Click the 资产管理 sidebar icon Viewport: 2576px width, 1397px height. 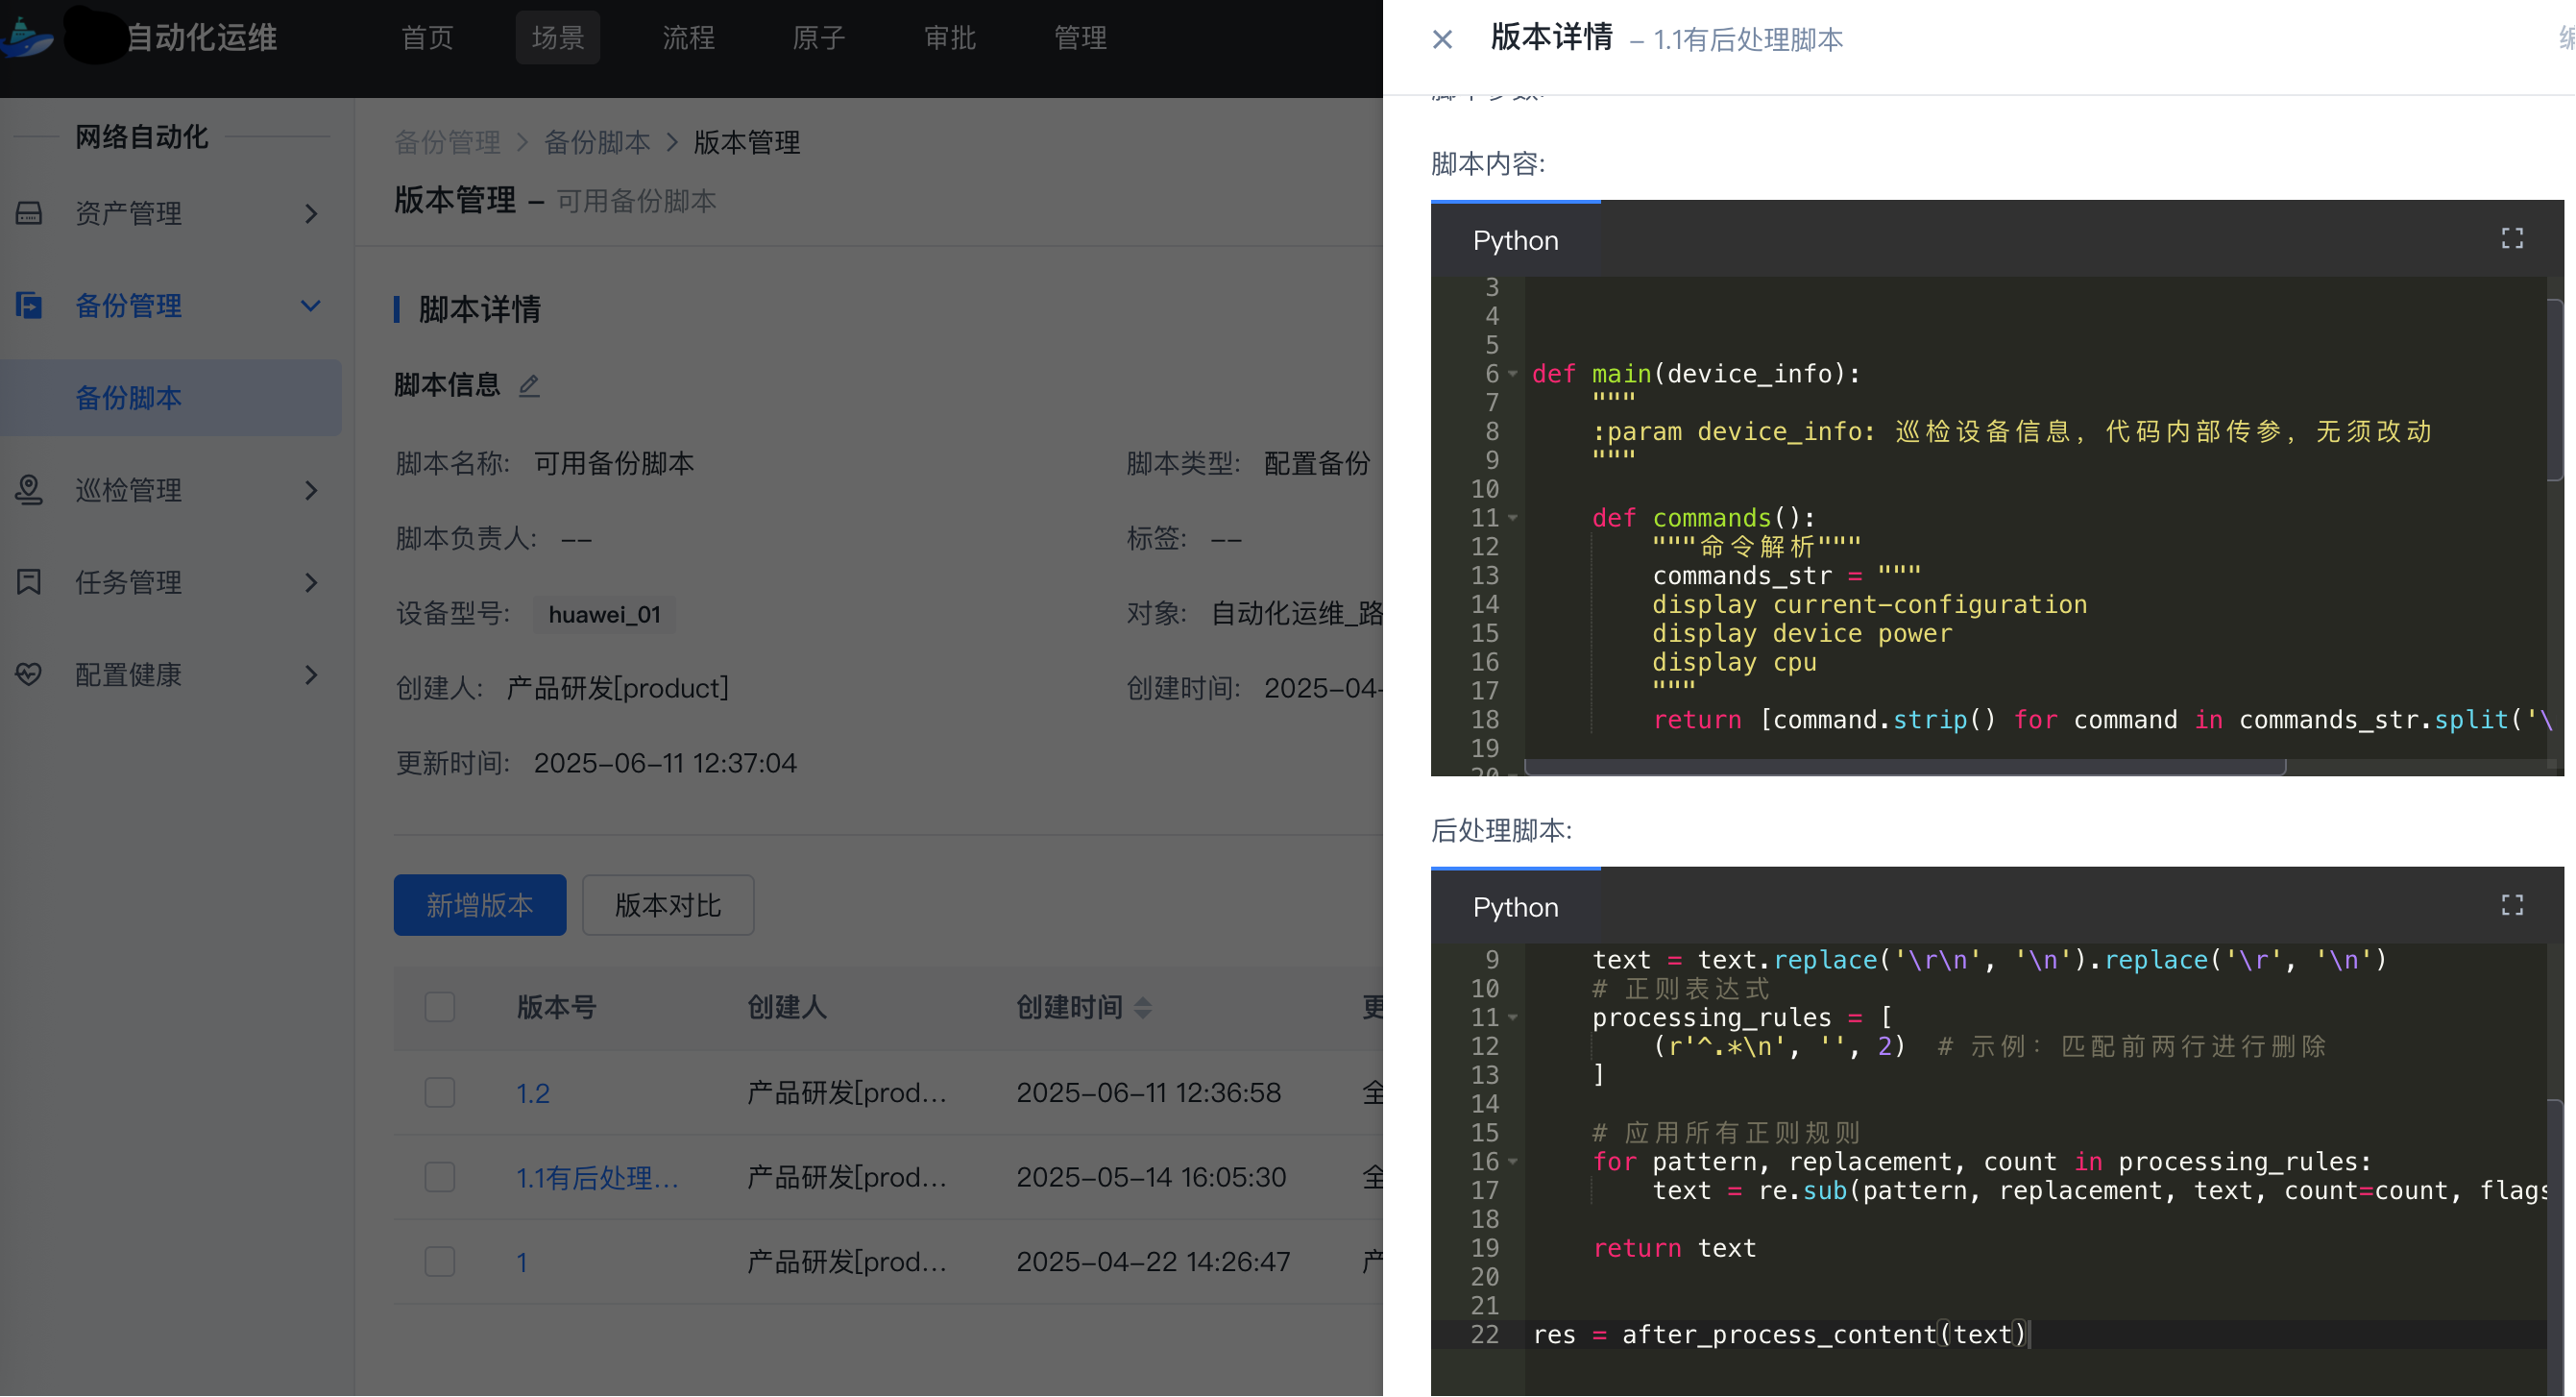29,213
